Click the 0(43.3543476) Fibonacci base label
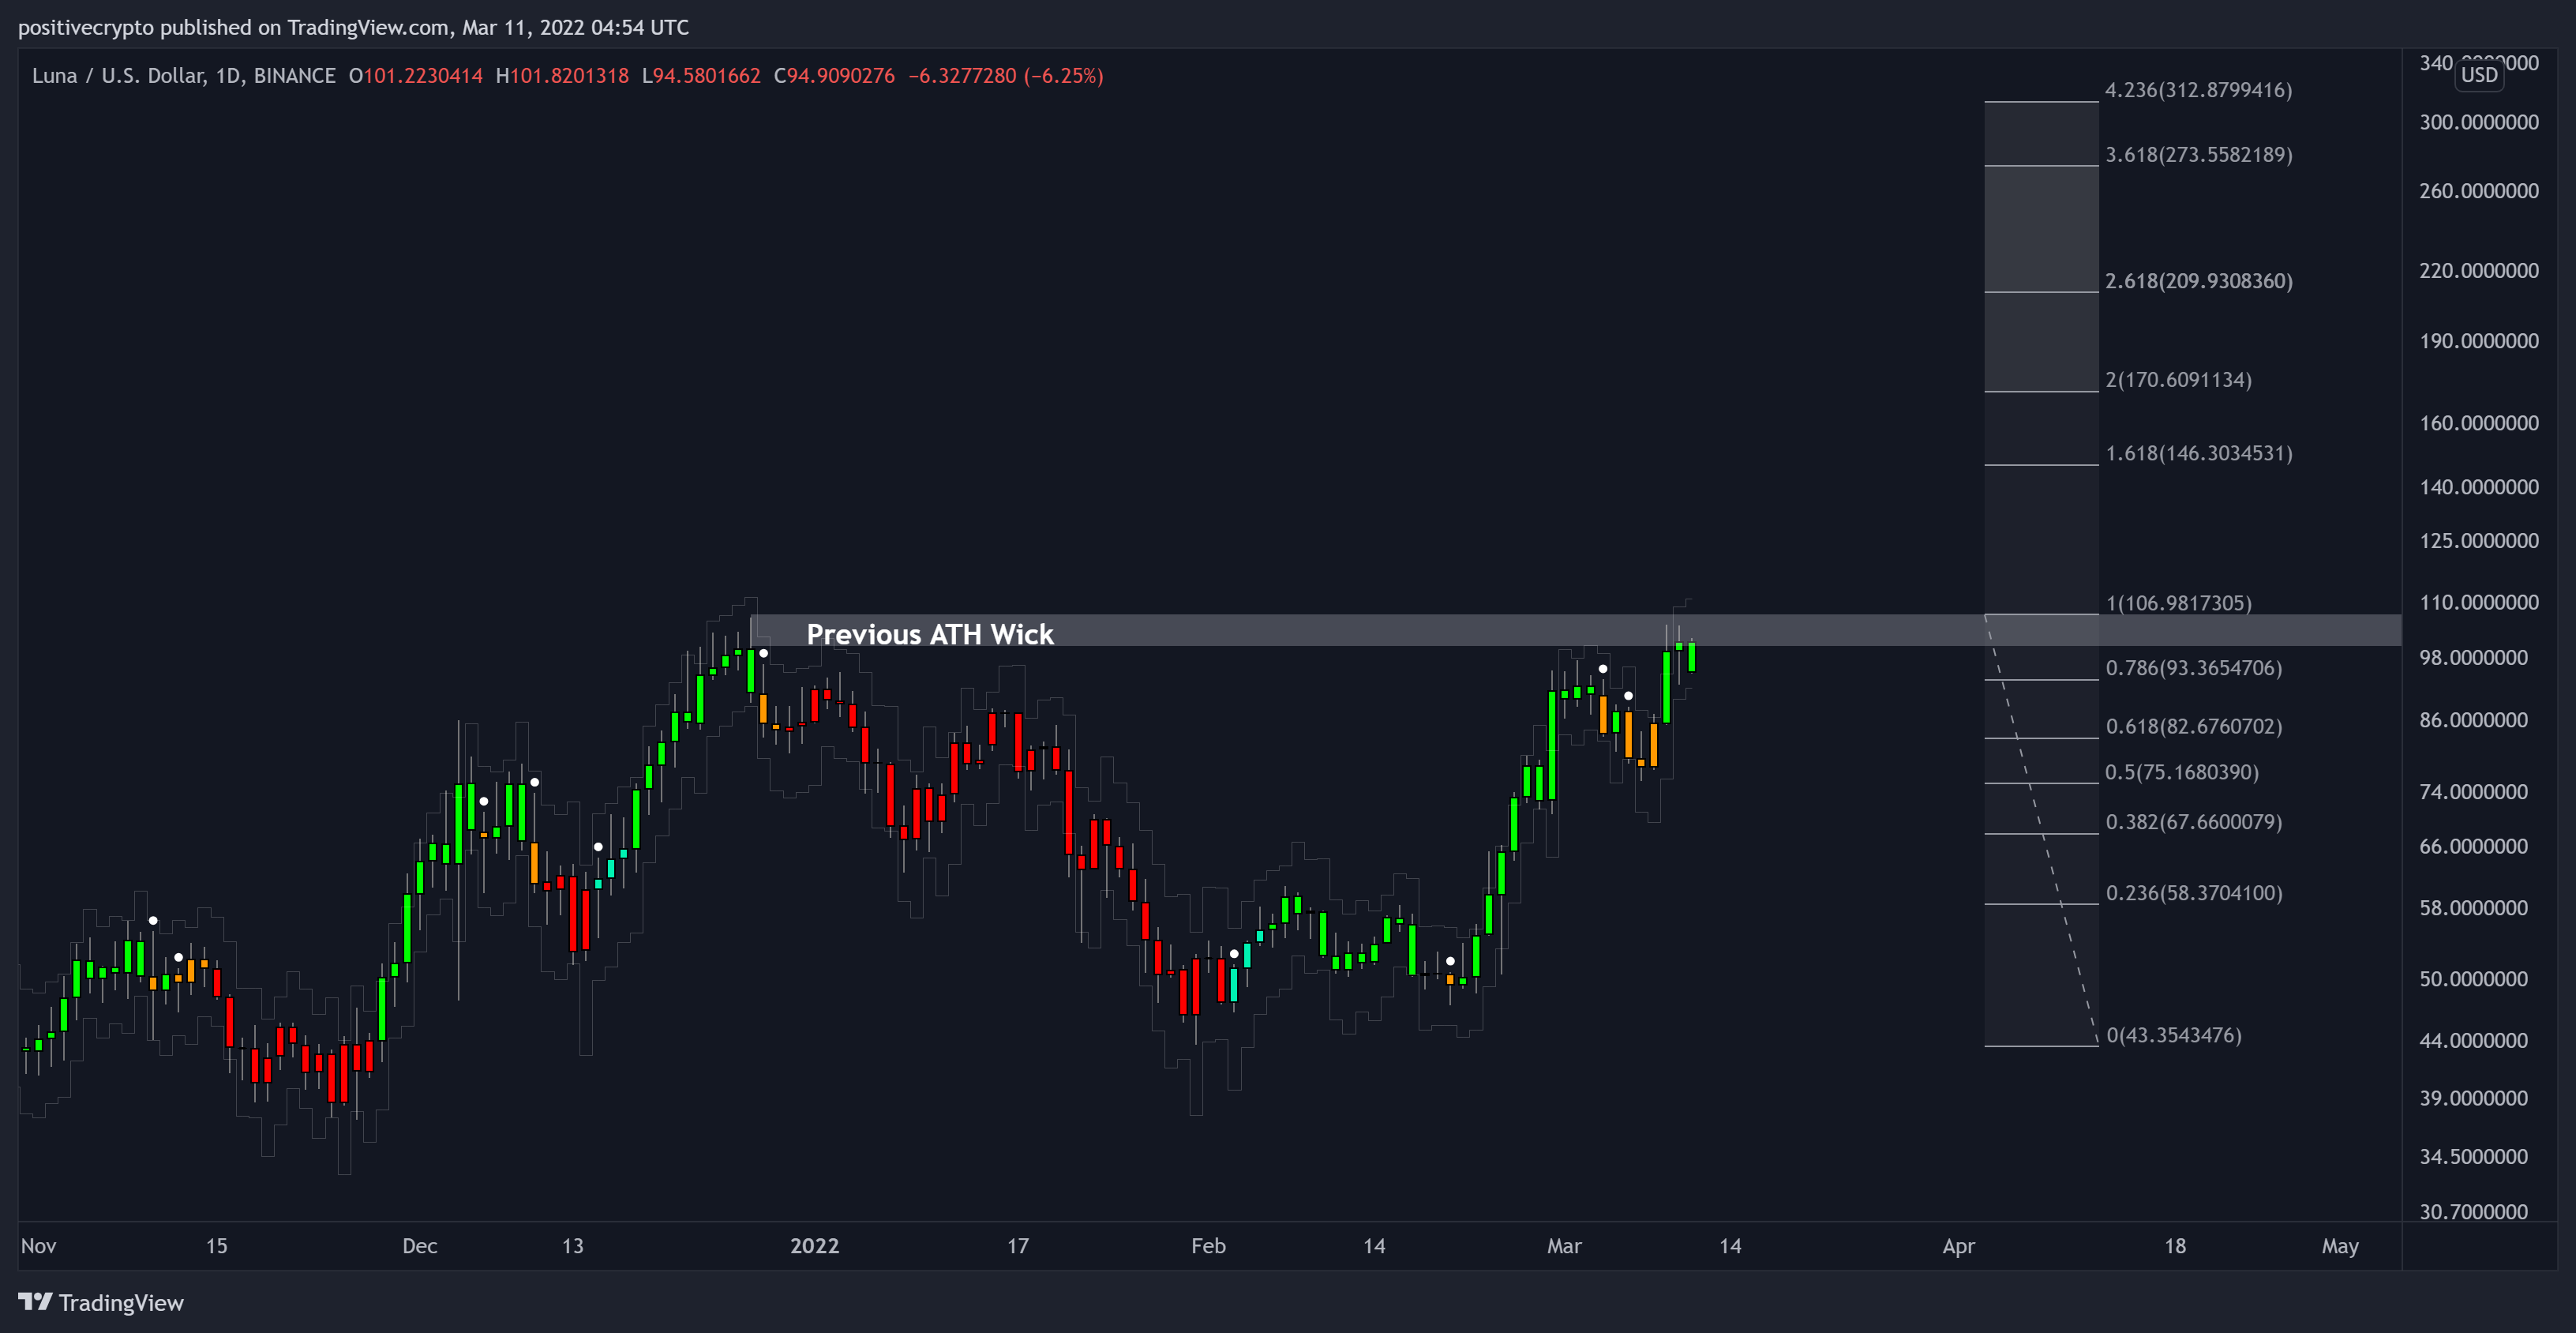Screen dimensions: 2576x1333 pos(2173,1035)
